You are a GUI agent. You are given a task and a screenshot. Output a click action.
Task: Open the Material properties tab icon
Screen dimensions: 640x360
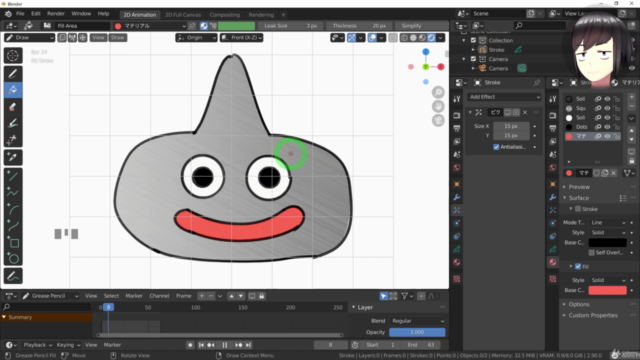tap(553, 262)
